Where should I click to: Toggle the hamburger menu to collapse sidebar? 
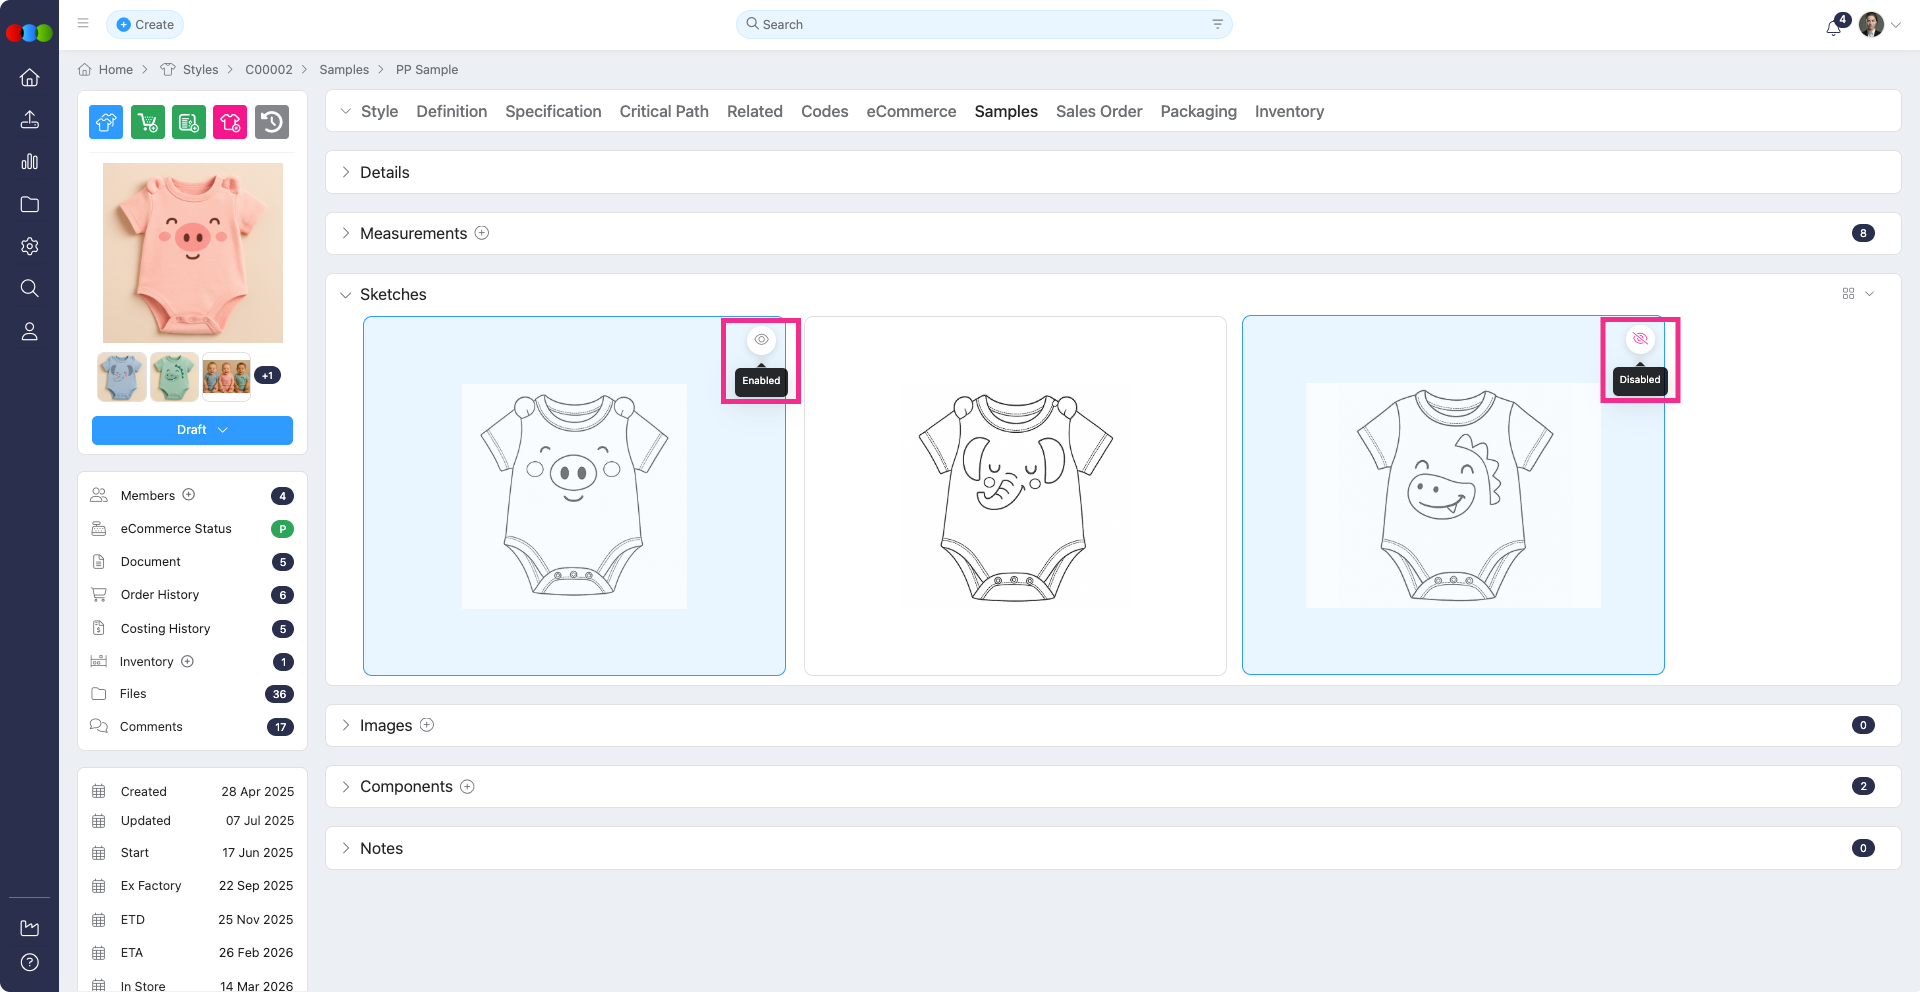coord(83,24)
